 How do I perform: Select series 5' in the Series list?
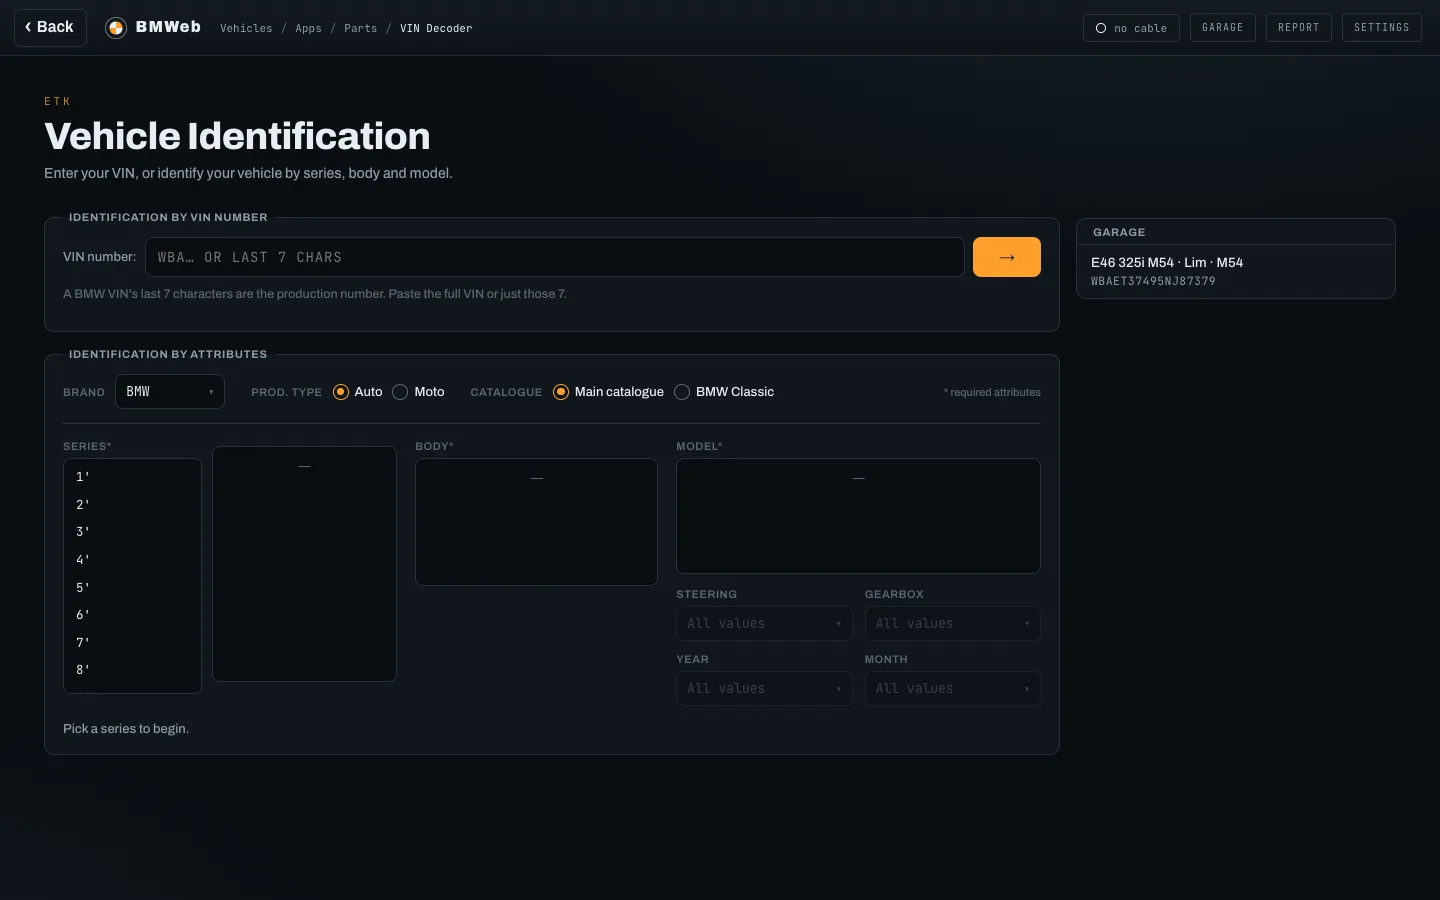point(132,588)
